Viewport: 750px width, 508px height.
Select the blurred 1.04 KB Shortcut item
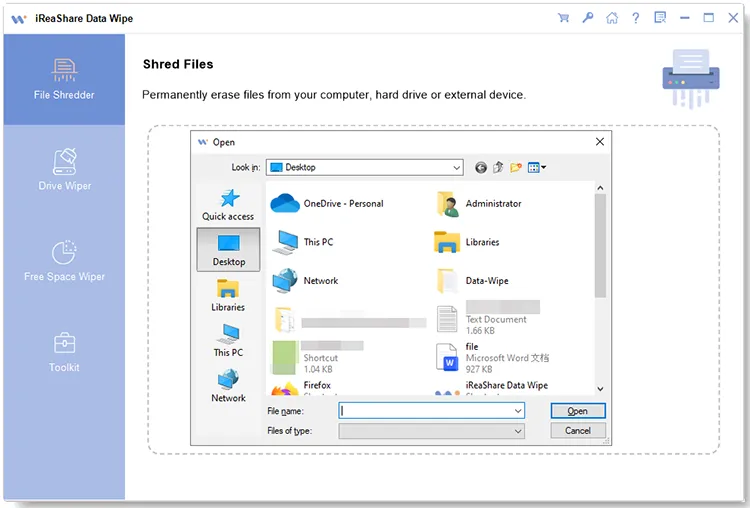[x=318, y=358]
